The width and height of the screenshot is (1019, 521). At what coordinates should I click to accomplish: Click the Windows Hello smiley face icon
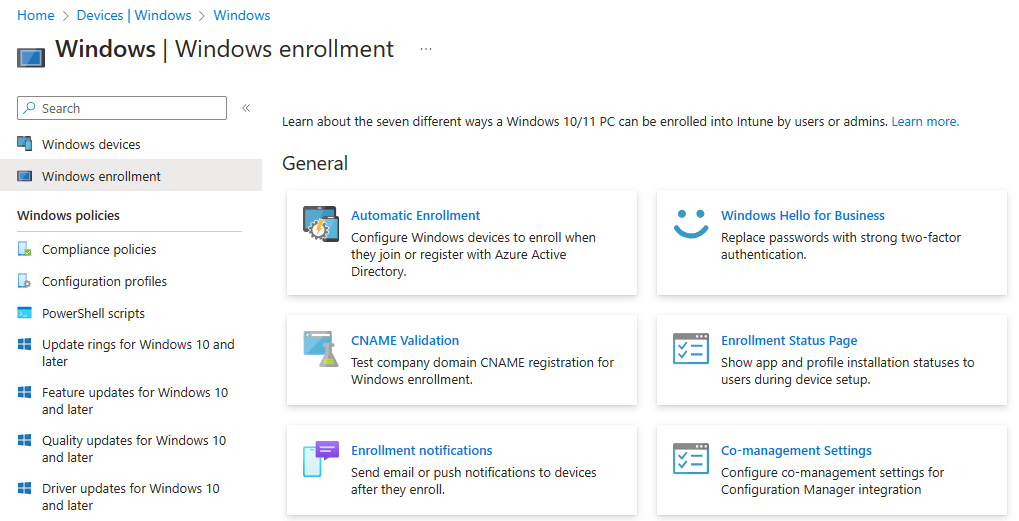tap(690, 224)
